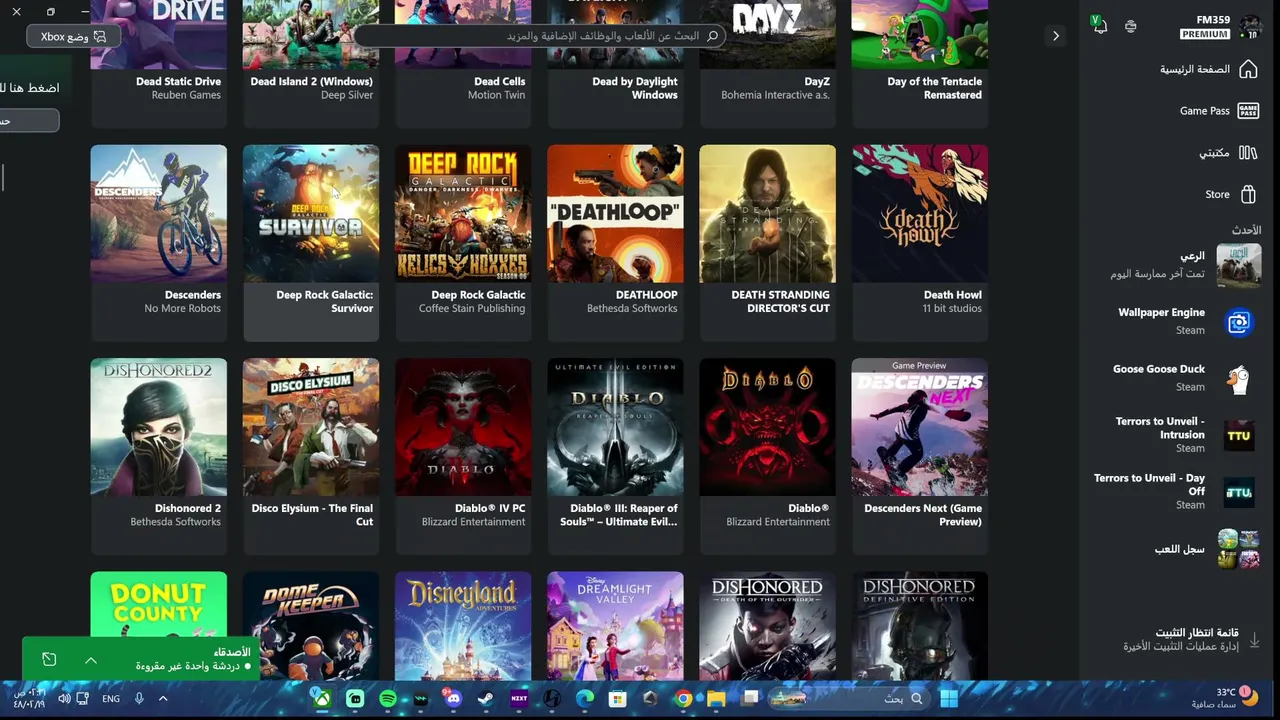Open Descenders game tile

(x=159, y=243)
